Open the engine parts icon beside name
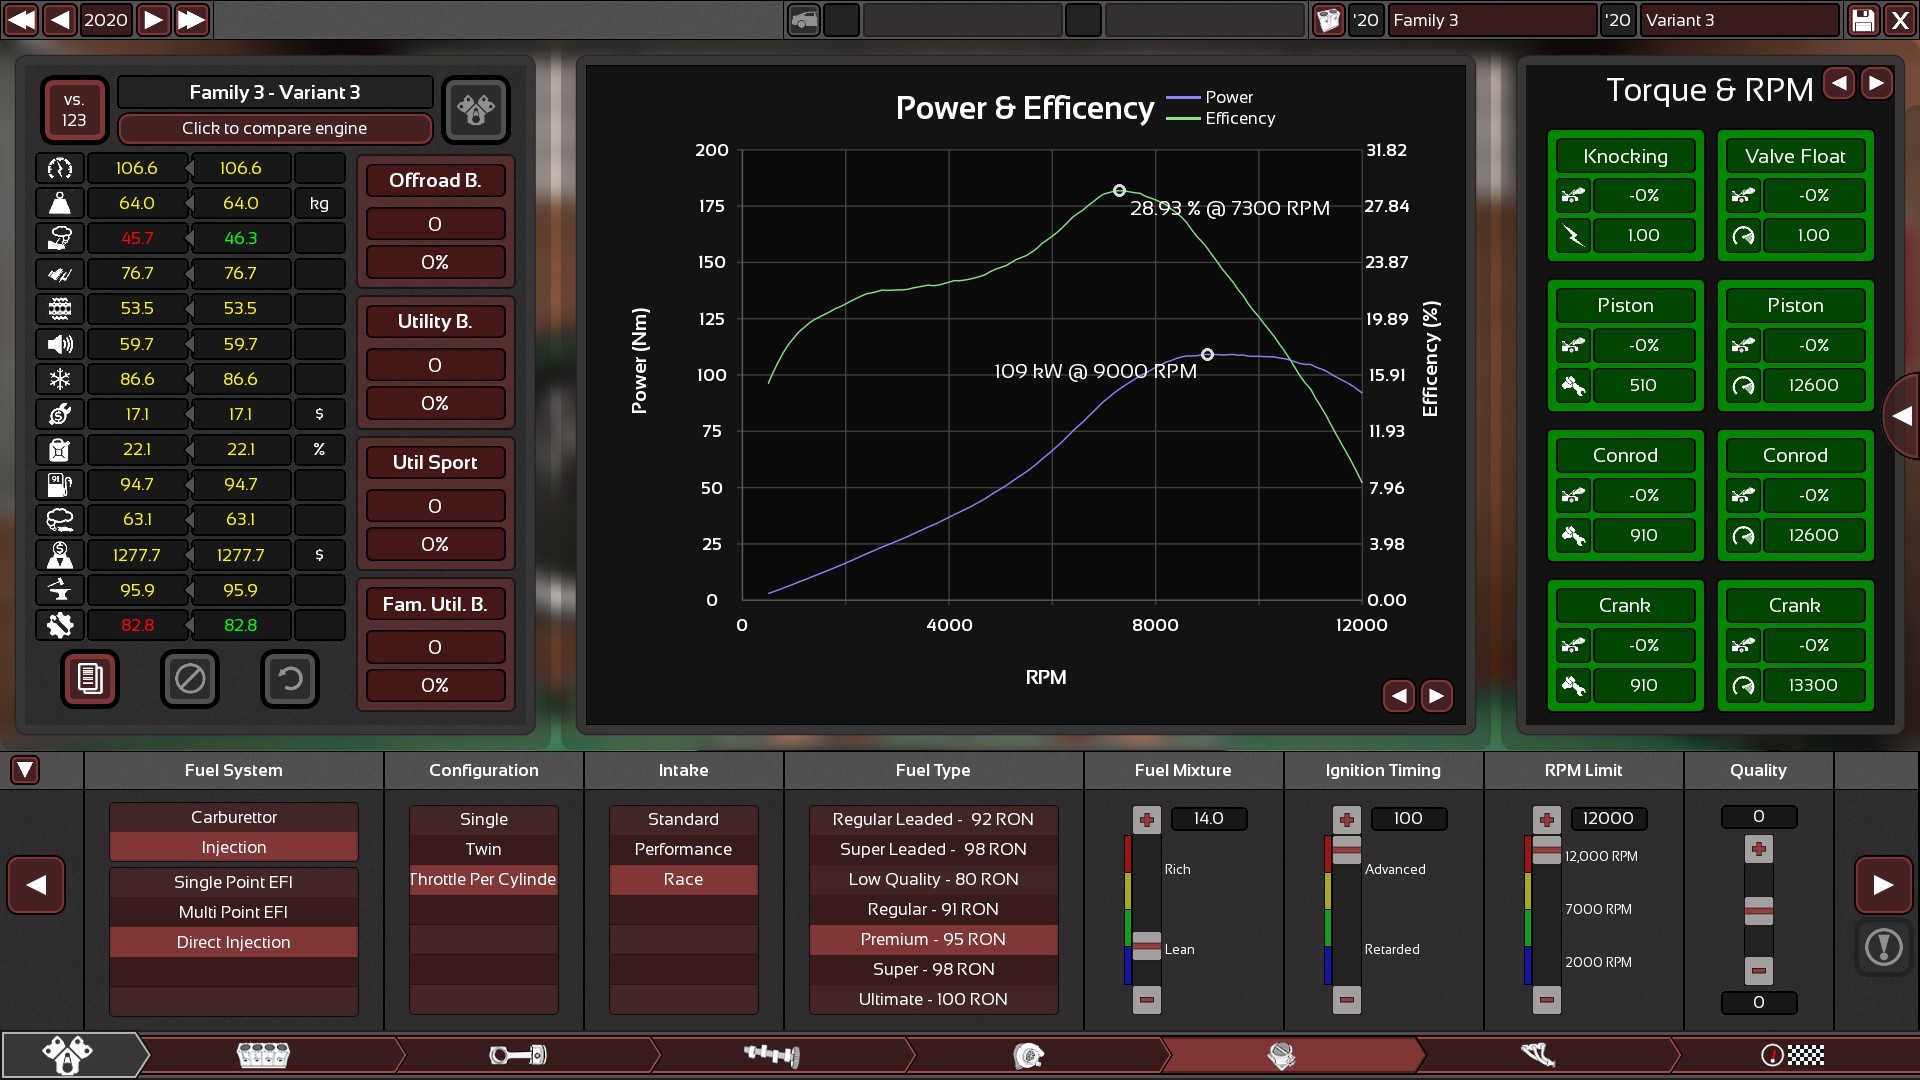The image size is (1920, 1080). 476,109
